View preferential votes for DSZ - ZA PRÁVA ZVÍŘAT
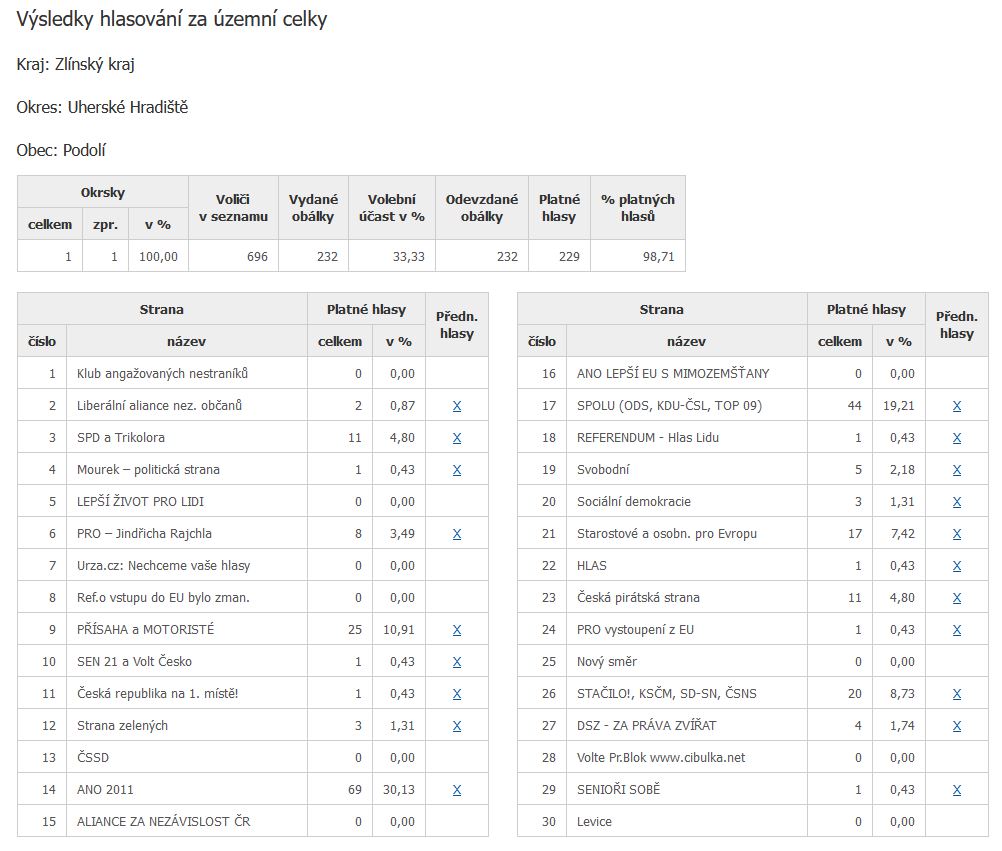The width and height of the screenshot is (1002, 851). coord(957,726)
